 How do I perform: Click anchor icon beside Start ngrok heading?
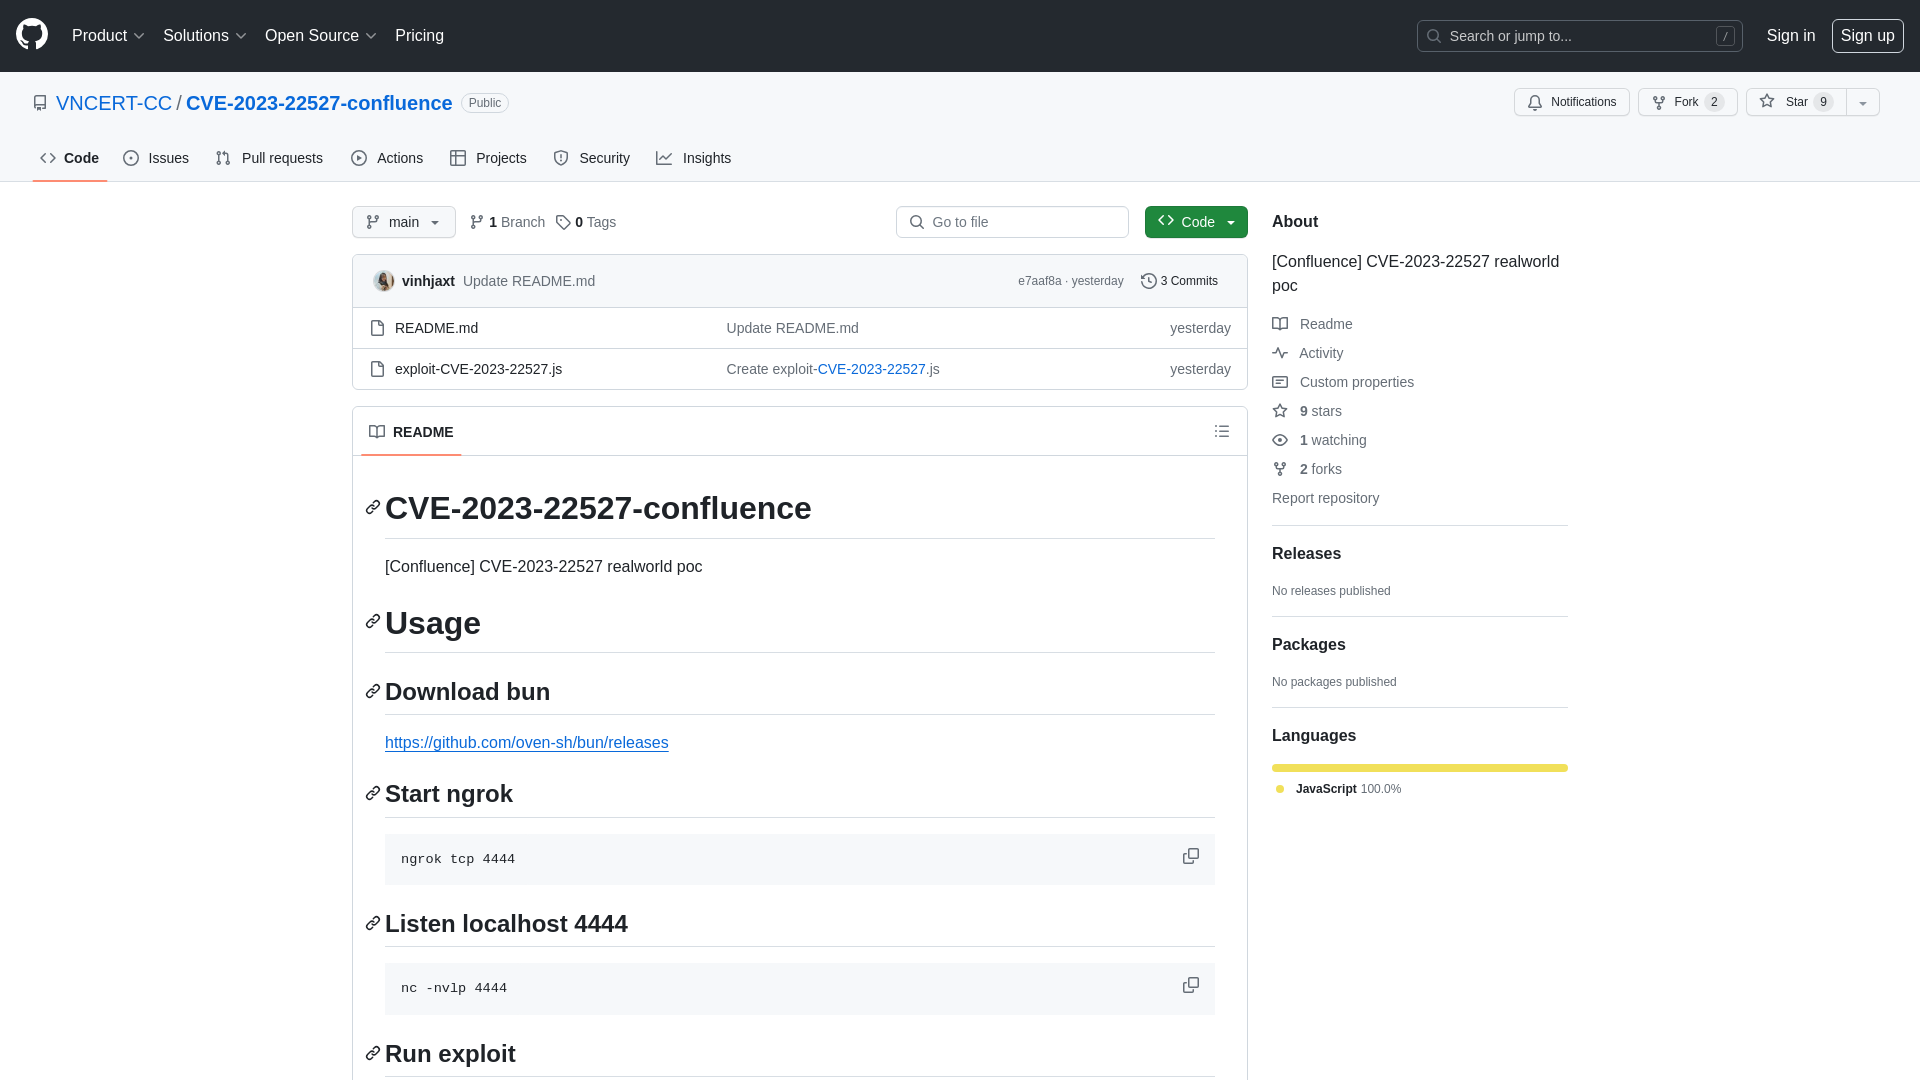tap(373, 793)
